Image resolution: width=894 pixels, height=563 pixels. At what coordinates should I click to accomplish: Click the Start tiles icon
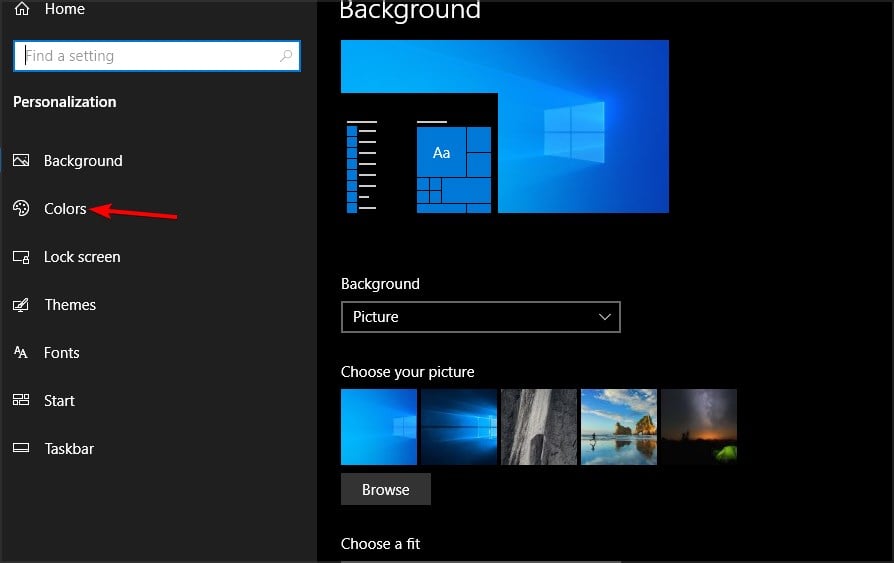point(21,400)
